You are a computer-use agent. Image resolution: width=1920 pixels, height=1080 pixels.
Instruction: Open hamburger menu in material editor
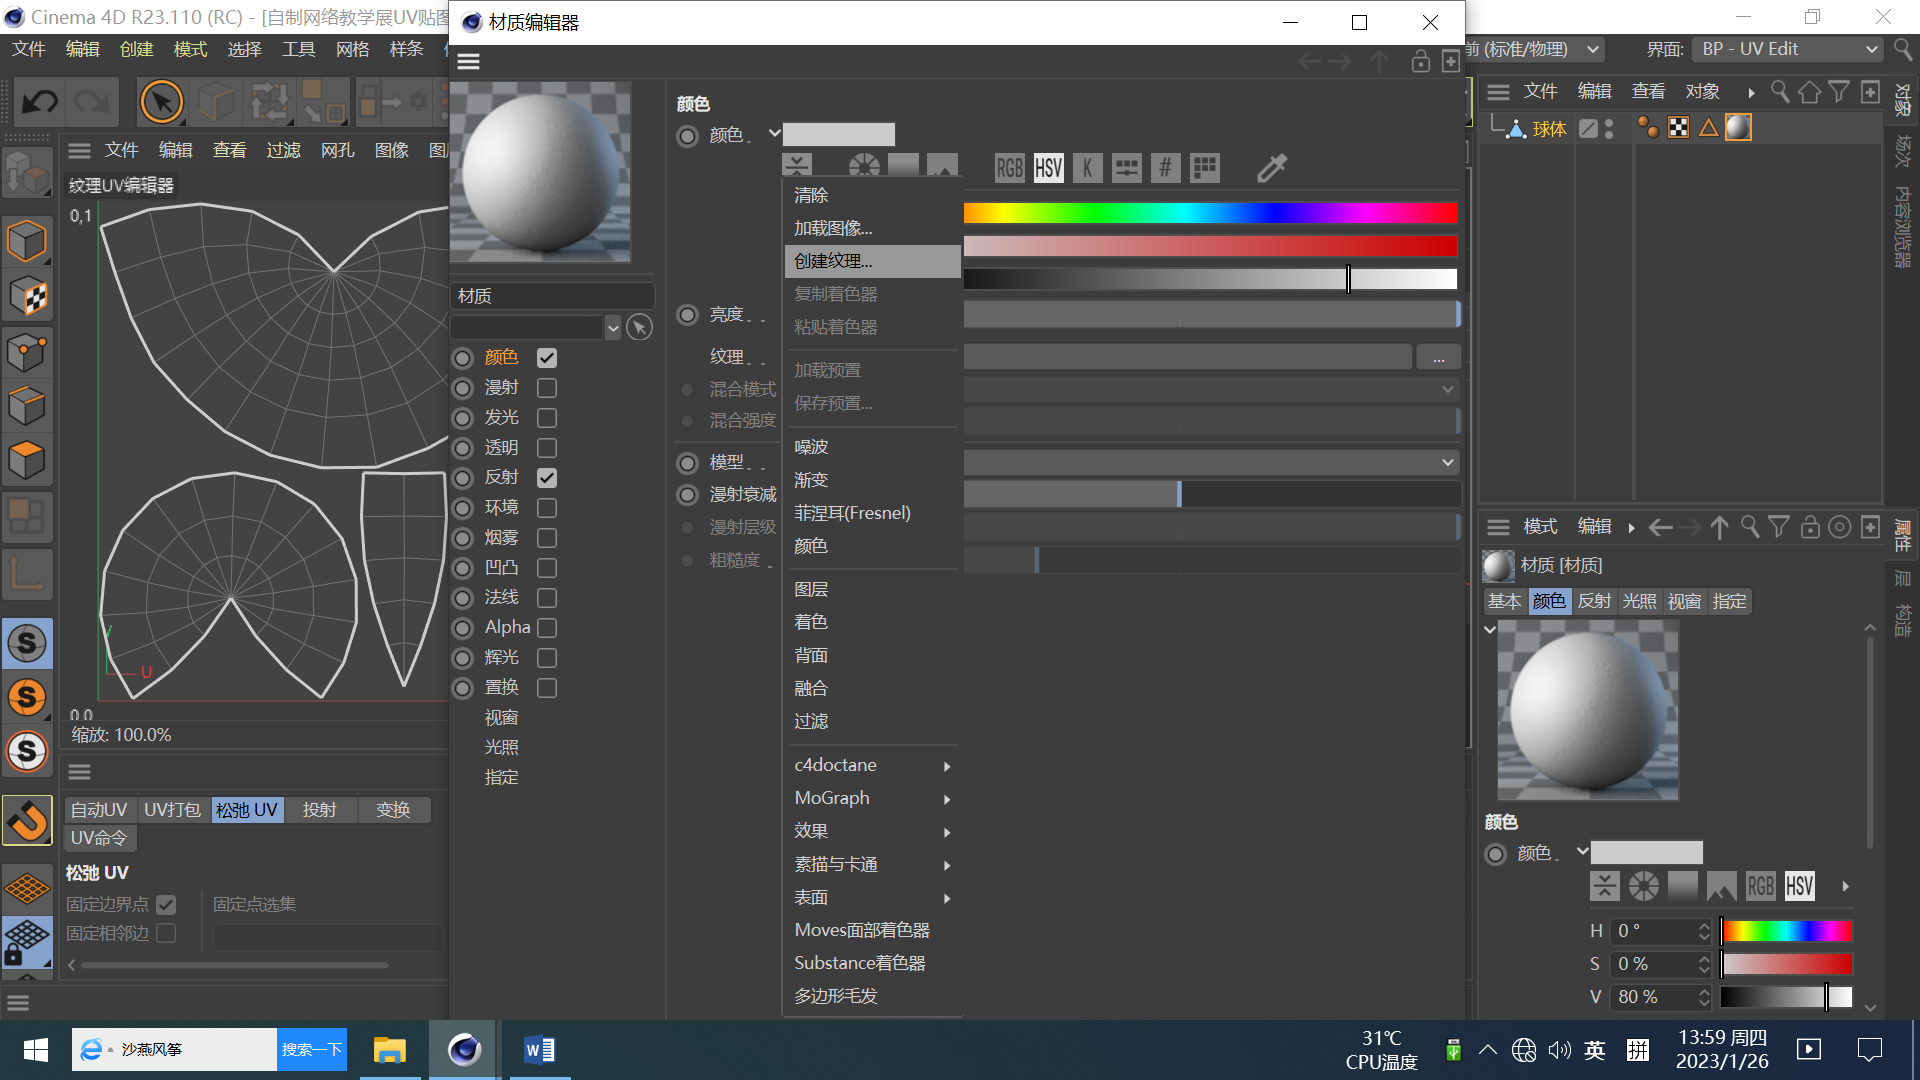[468, 62]
